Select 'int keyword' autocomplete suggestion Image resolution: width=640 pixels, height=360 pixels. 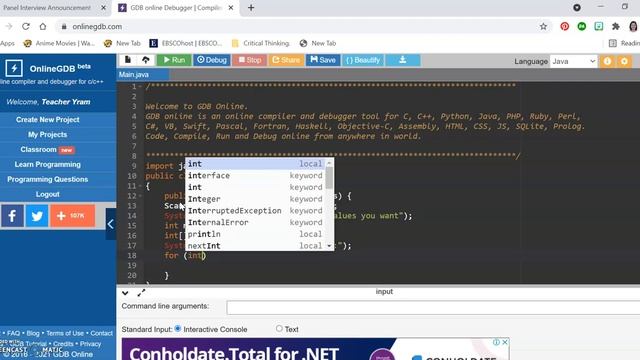(256, 187)
